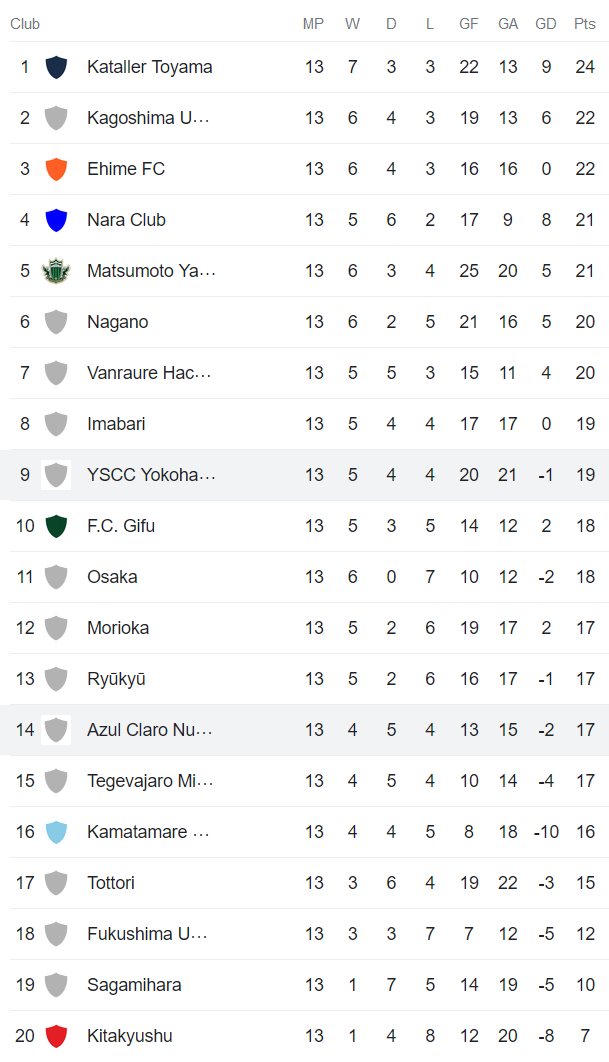Open the Kagoshima United club badge
609x1062 pixels.
(57, 117)
